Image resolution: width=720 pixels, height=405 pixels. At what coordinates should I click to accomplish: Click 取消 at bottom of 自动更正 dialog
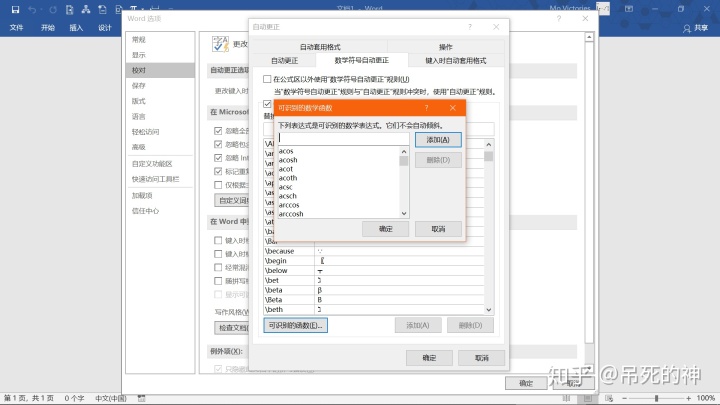tap(482, 358)
